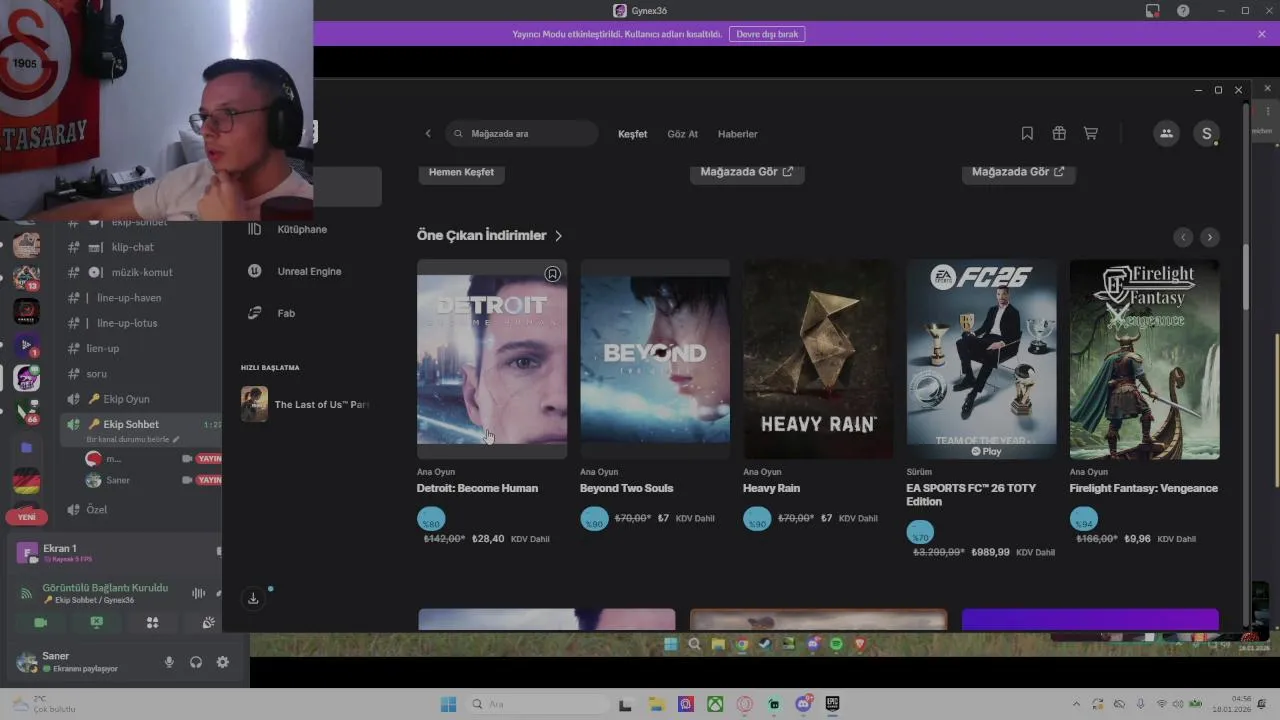The width and height of the screenshot is (1280, 720).
Task: Open the Windows Start button
Action: tap(449, 704)
